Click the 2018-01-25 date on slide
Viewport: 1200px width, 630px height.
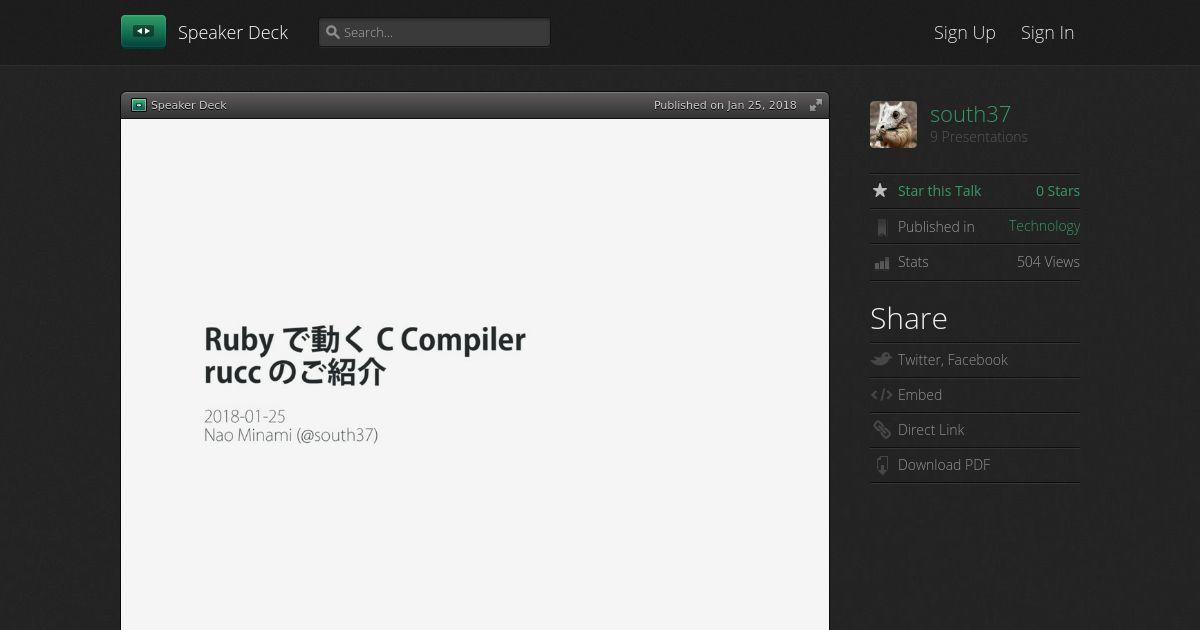pos(245,416)
